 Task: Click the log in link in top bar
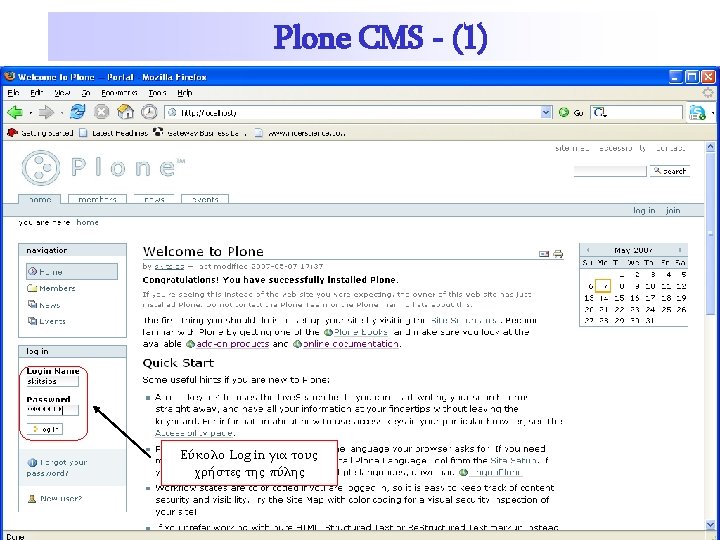(644, 210)
